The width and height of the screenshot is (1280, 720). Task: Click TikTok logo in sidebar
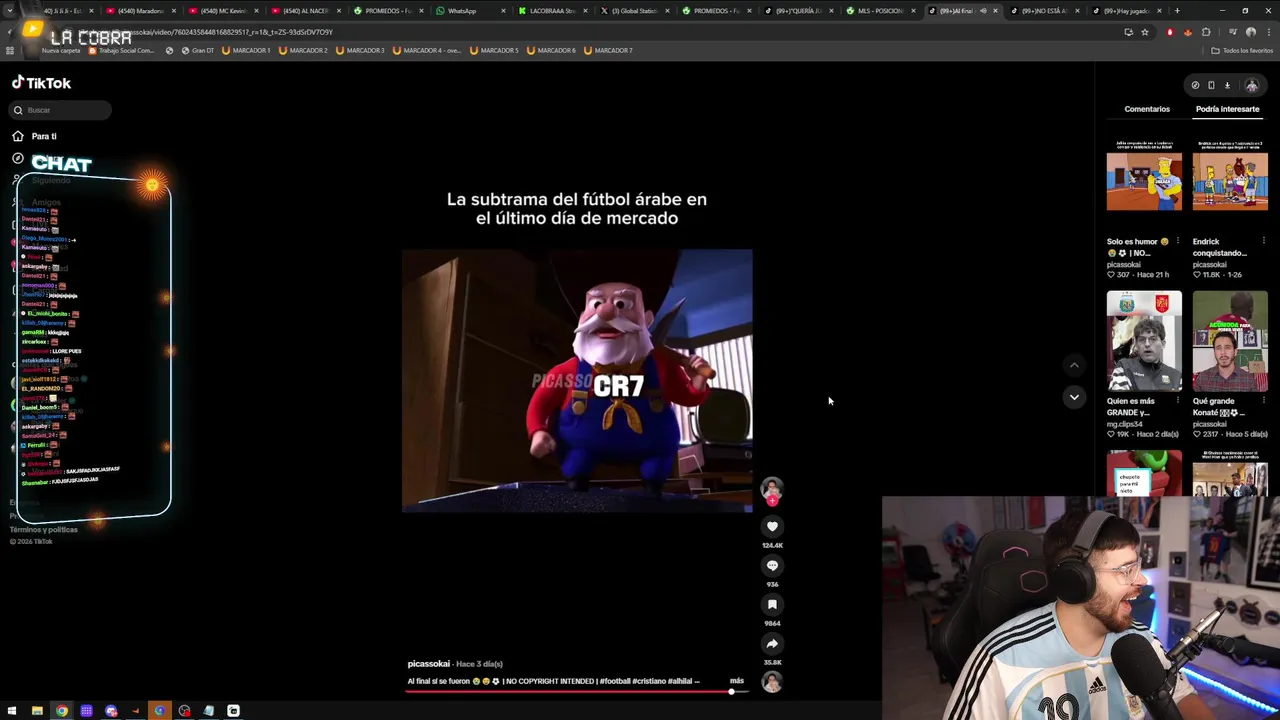(x=41, y=83)
